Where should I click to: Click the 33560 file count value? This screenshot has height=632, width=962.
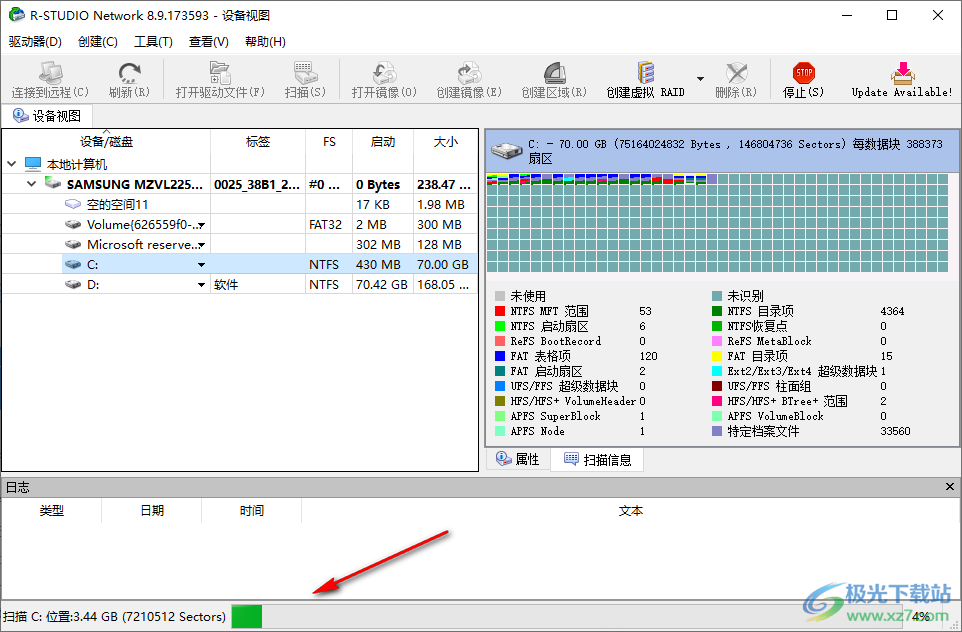[x=895, y=431]
